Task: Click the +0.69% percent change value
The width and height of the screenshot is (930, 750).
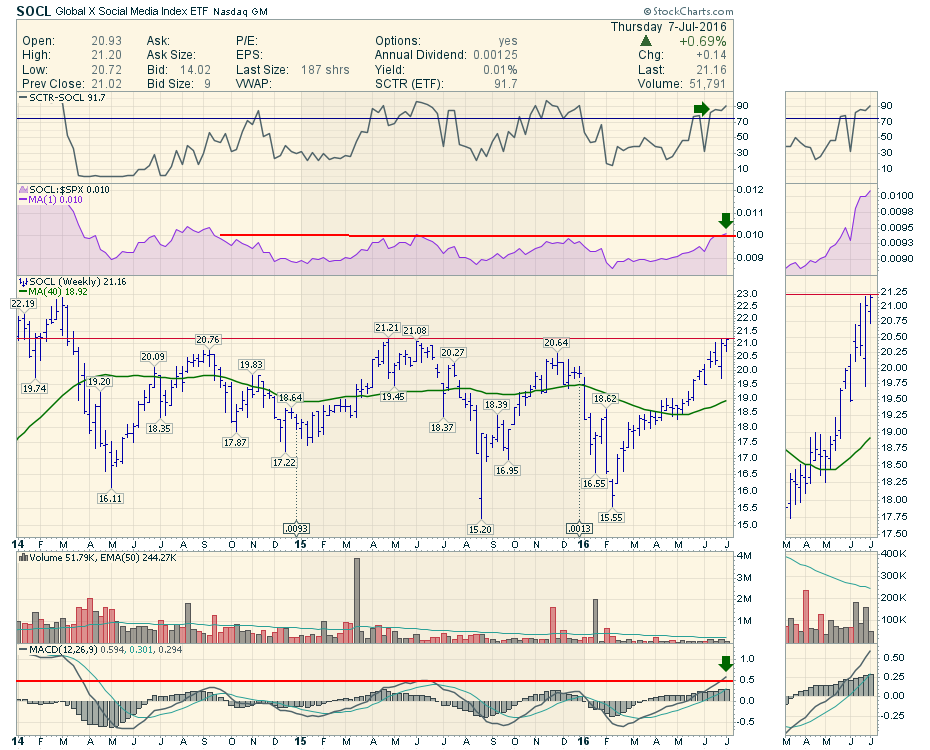Action: (703, 41)
